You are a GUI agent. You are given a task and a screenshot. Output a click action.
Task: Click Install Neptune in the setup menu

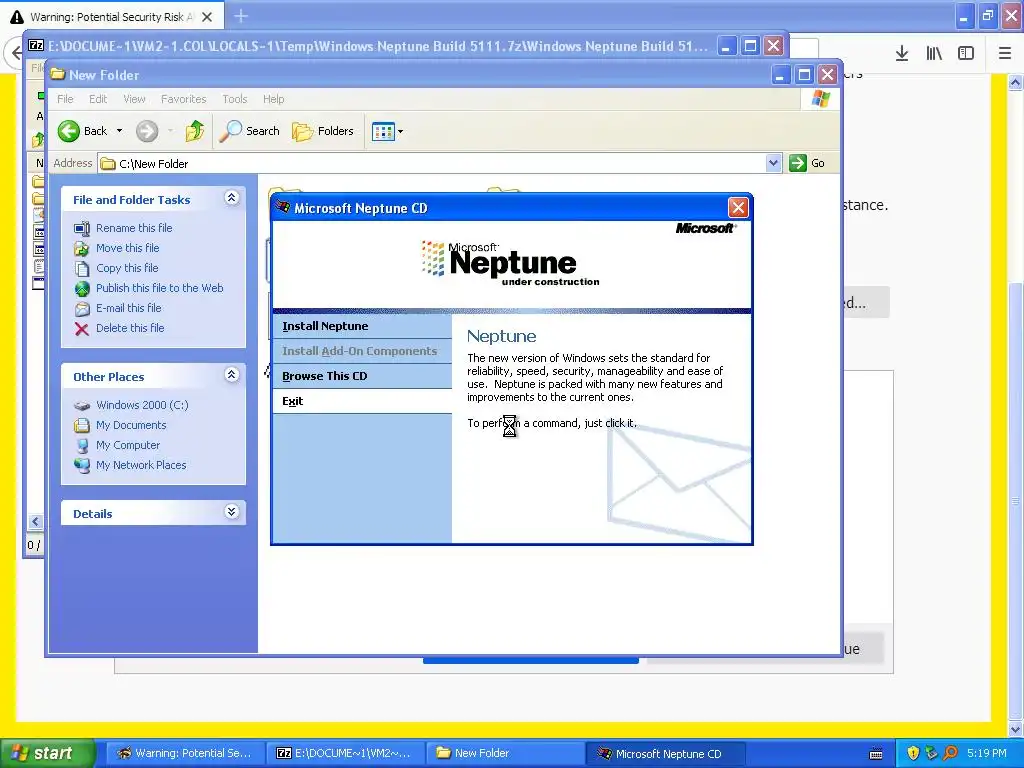(325, 326)
